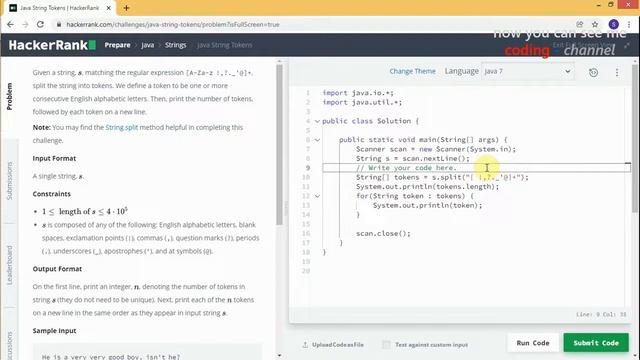Open the Leaderboard side tab
This screenshot has width=640, height=360.
(x=9, y=265)
